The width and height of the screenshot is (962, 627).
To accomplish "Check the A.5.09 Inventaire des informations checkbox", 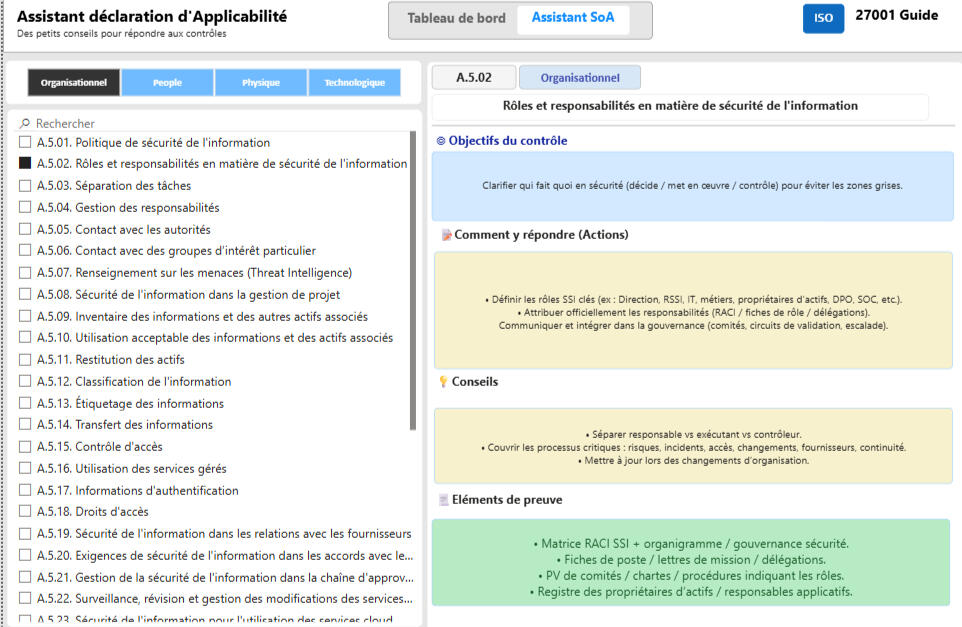I will point(25,316).
